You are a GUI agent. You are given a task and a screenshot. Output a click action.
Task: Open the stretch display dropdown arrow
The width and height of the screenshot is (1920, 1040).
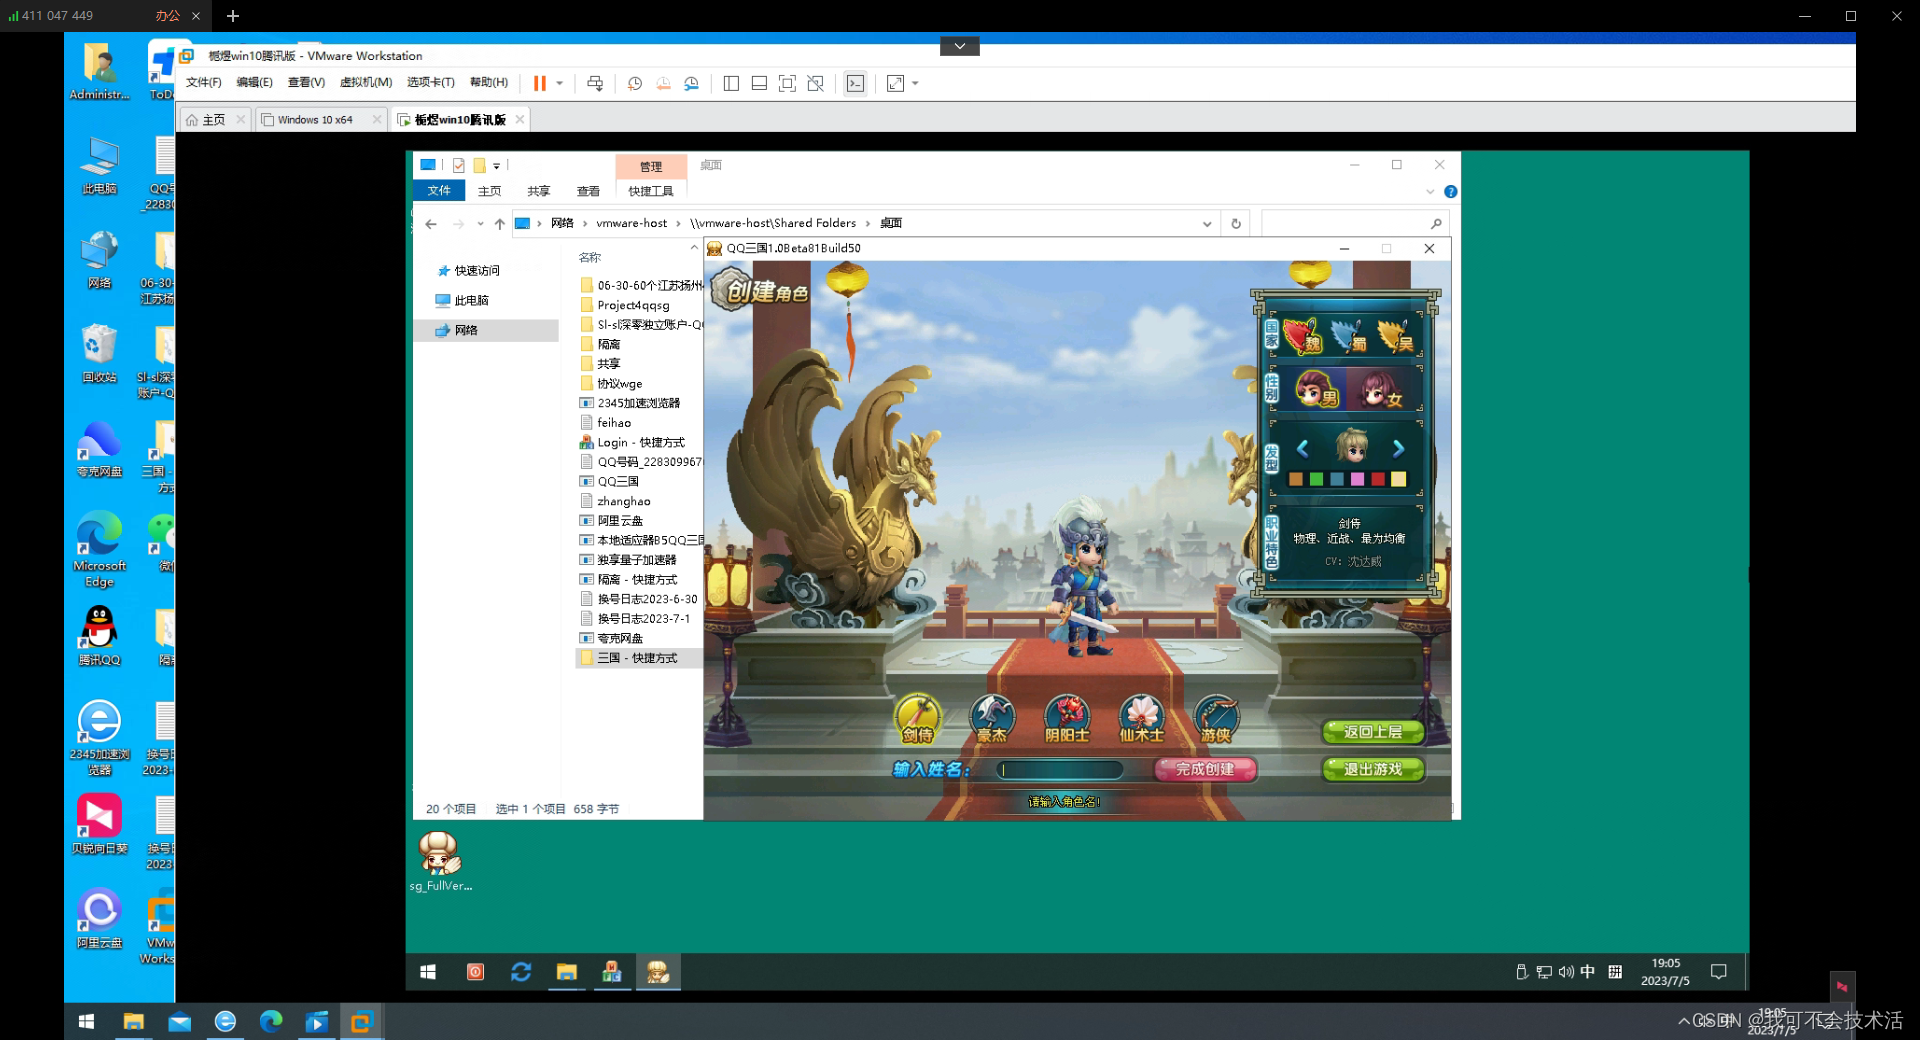pyautogui.click(x=915, y=84)
